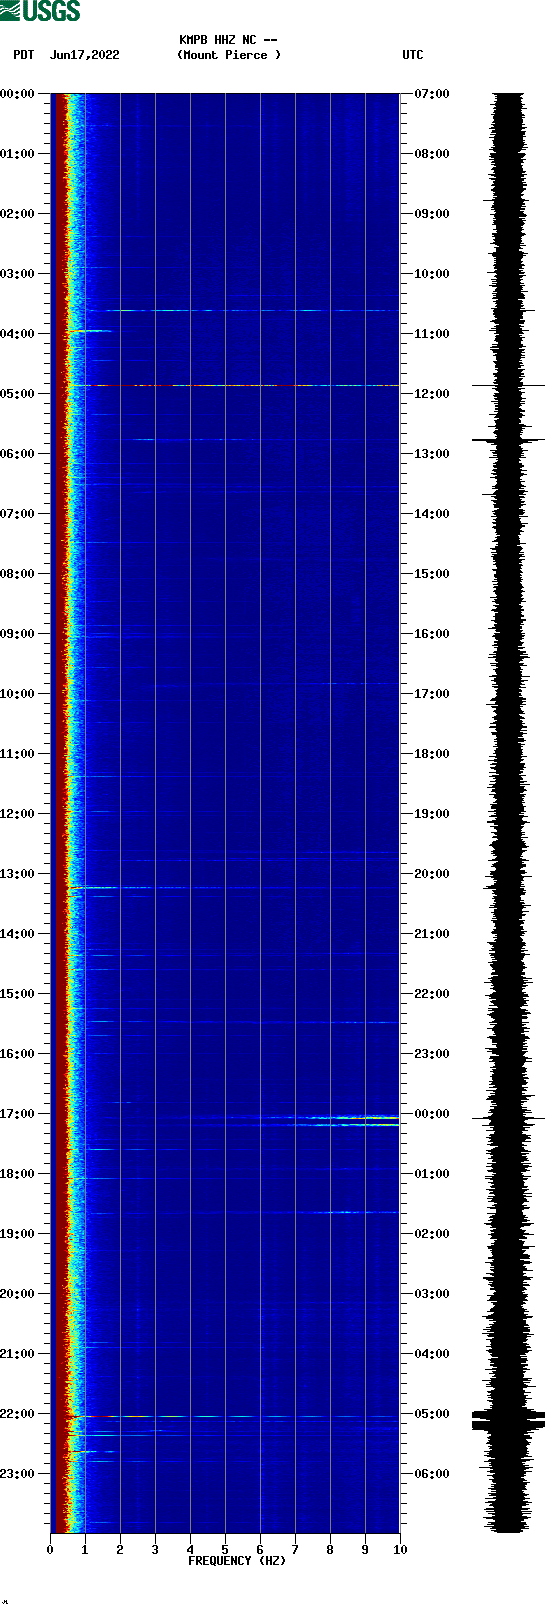Click the PDT 05:00 time label

click(x=18, y=394)
